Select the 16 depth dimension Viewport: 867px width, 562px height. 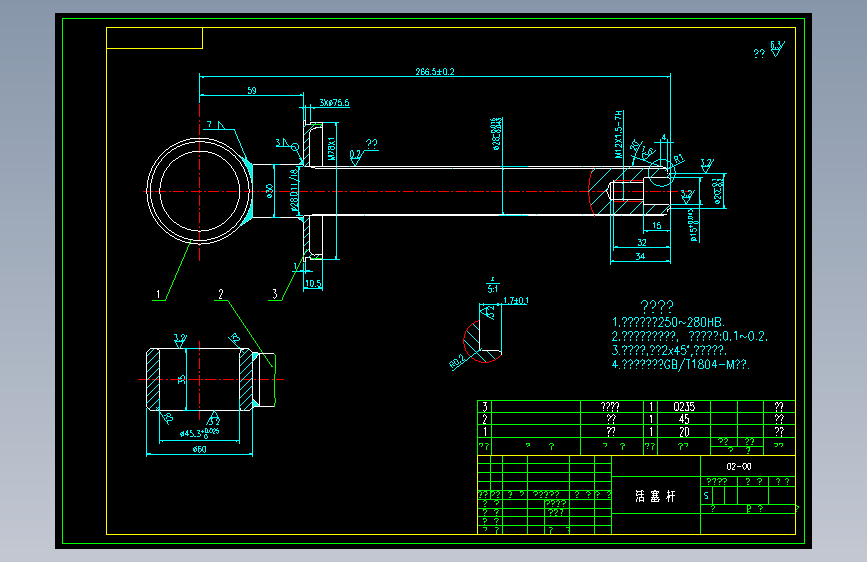[x=656, y=225]
